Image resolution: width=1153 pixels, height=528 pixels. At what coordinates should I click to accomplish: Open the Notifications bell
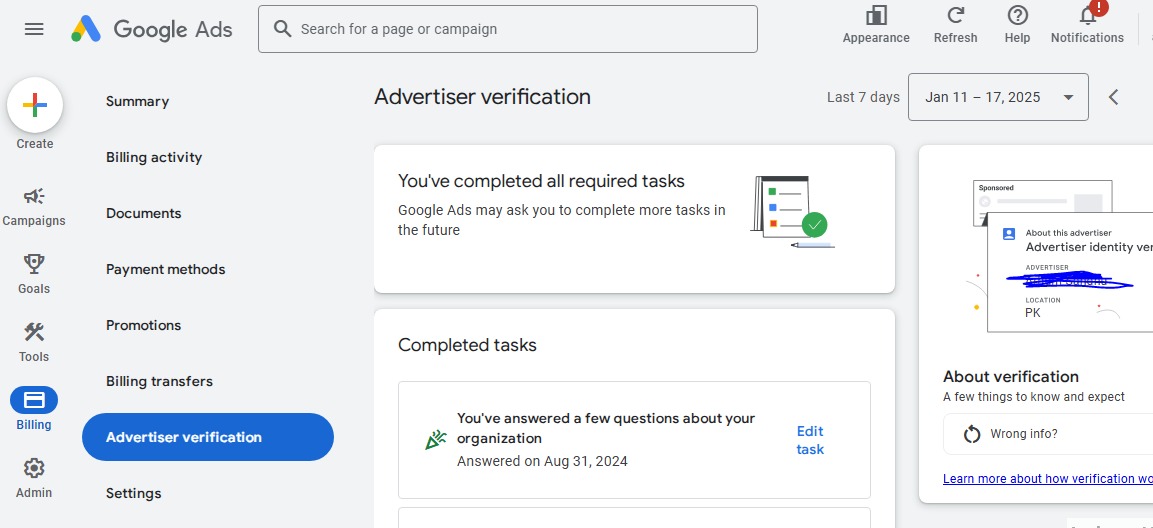[x=1087, y=16]
